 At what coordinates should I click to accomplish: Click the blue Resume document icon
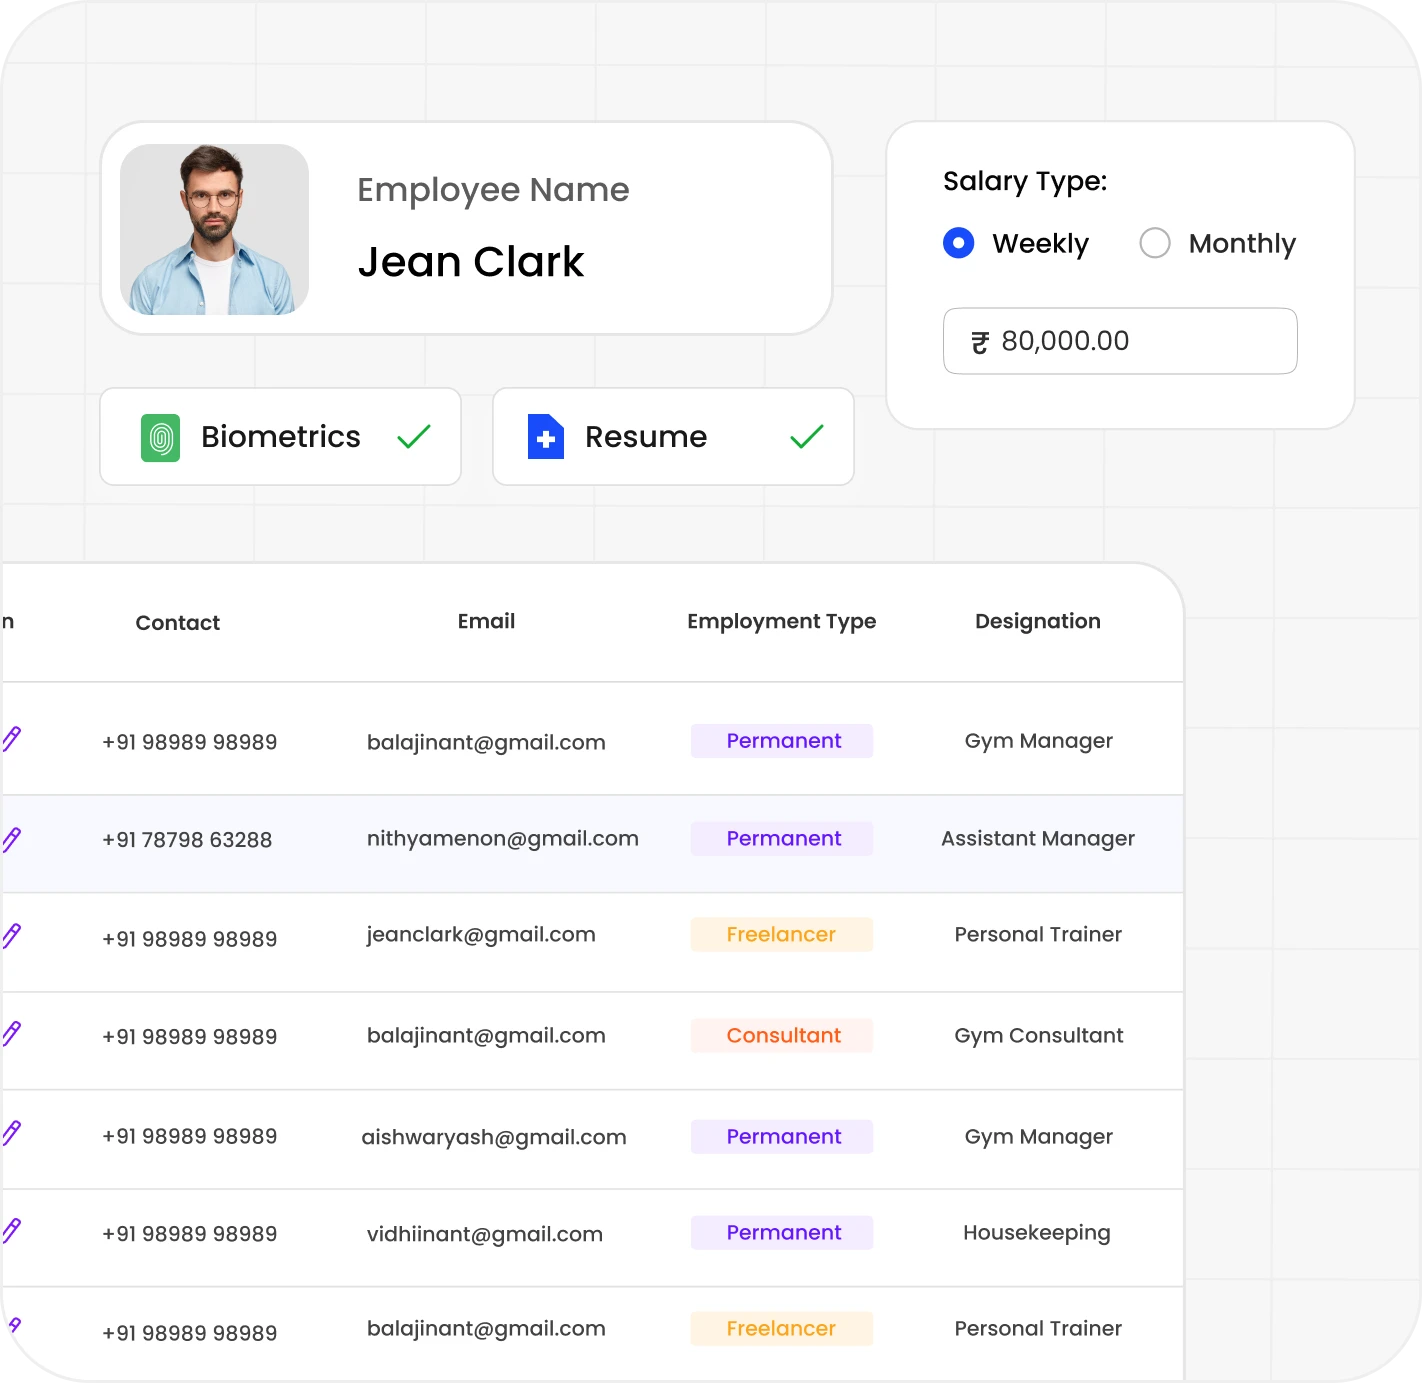546,437
